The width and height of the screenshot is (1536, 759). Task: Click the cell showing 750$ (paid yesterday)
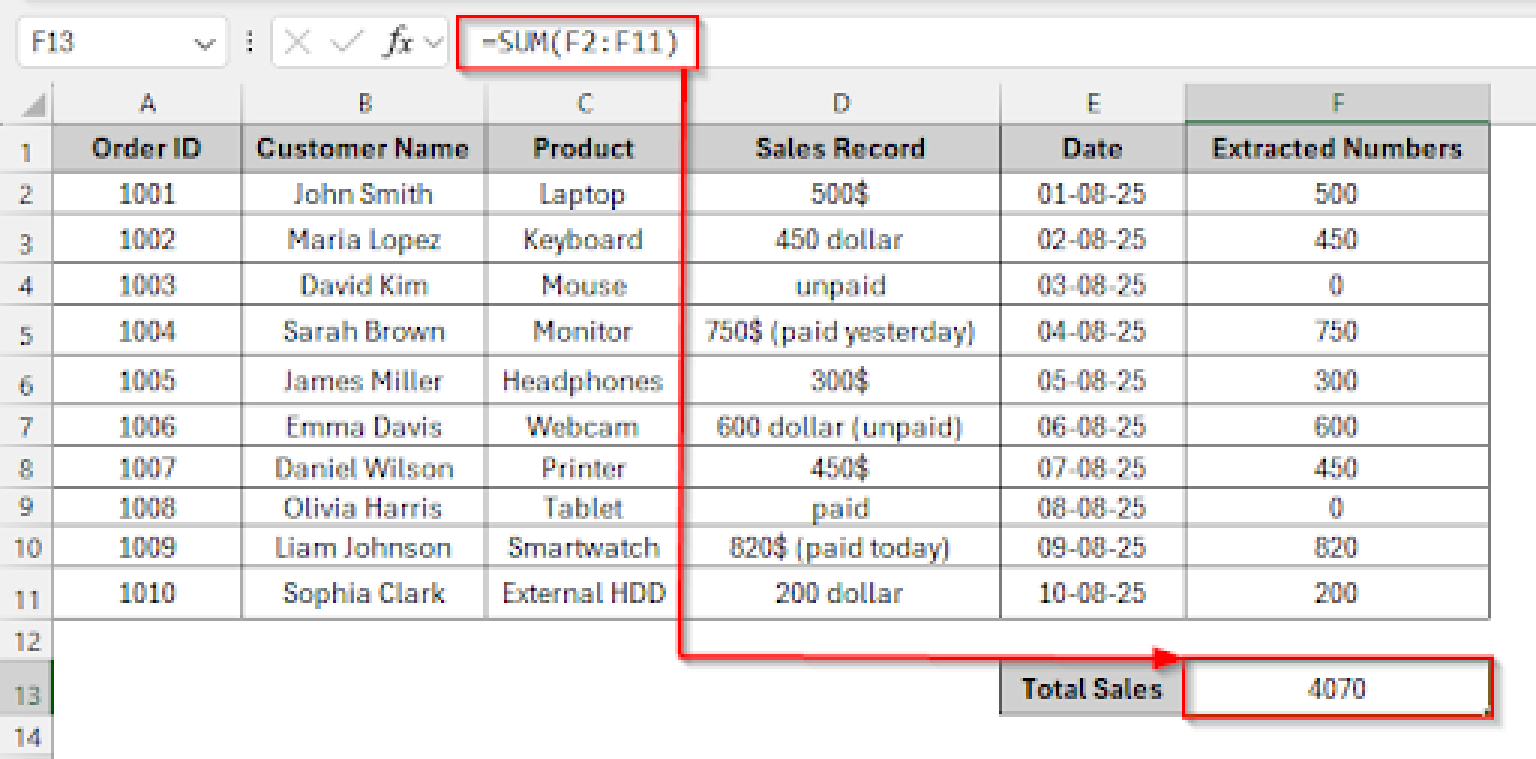(841, 332)
